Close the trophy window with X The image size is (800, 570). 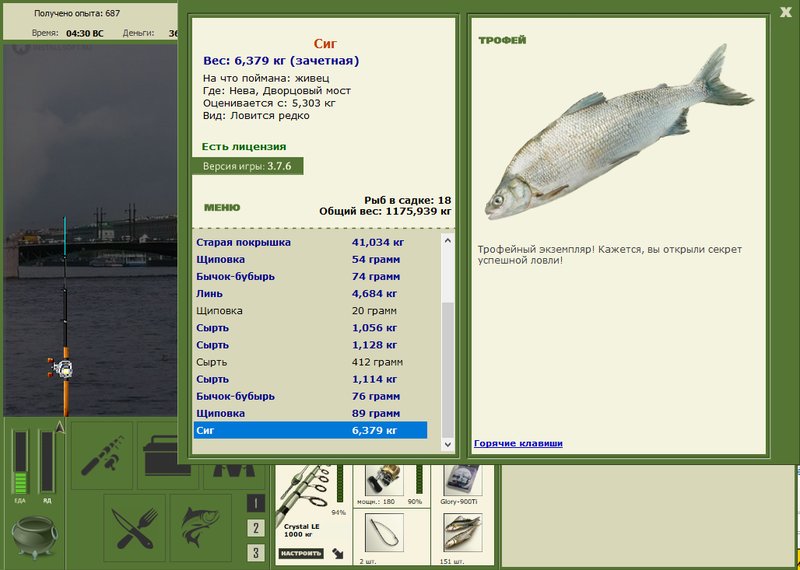click(786, 12)
